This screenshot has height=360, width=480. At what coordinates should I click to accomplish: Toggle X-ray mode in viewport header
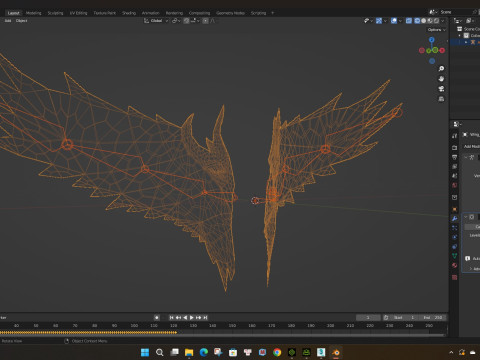(409, 21)
